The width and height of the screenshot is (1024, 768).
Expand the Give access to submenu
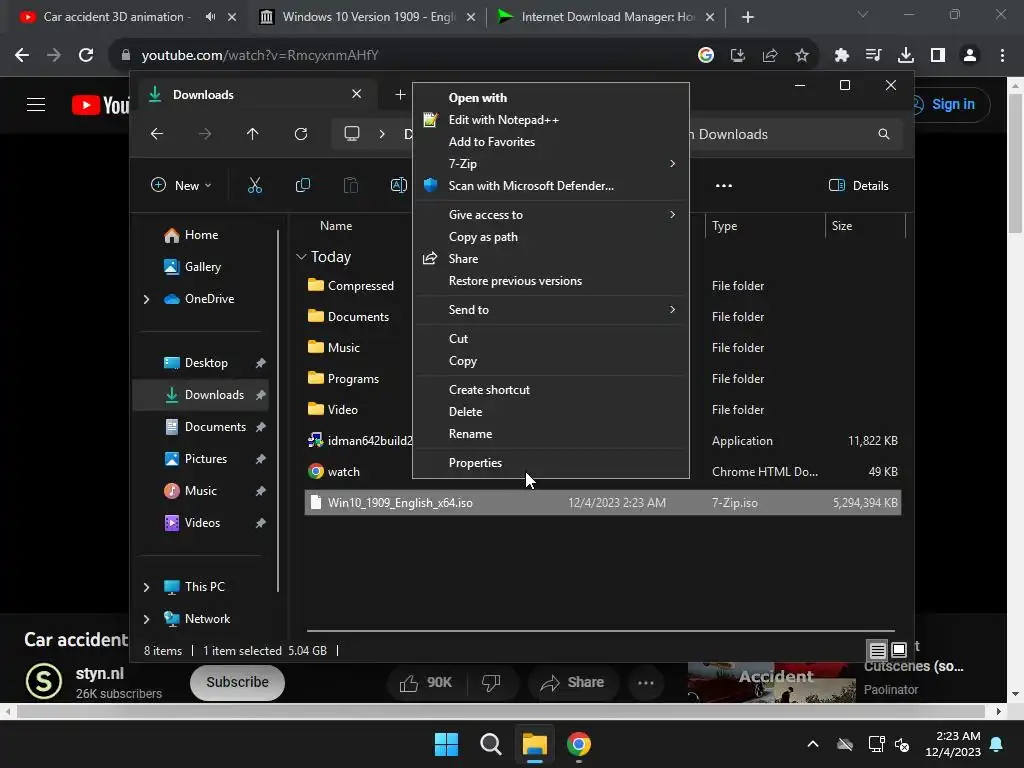(551, 214)
